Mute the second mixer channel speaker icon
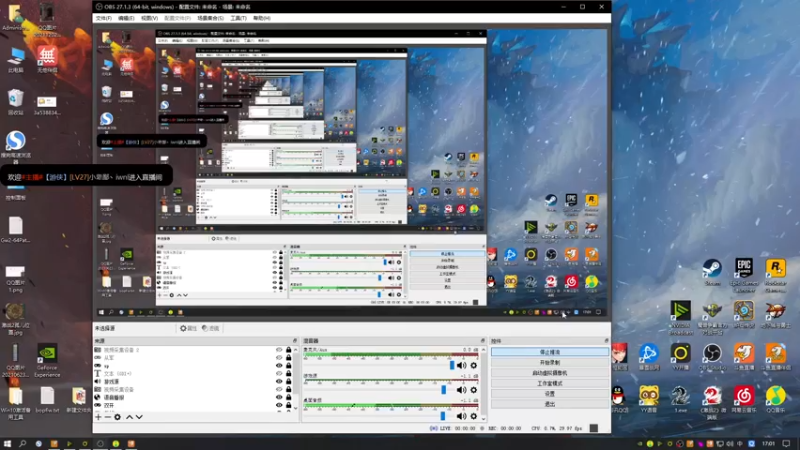 (x=462, y=390)
